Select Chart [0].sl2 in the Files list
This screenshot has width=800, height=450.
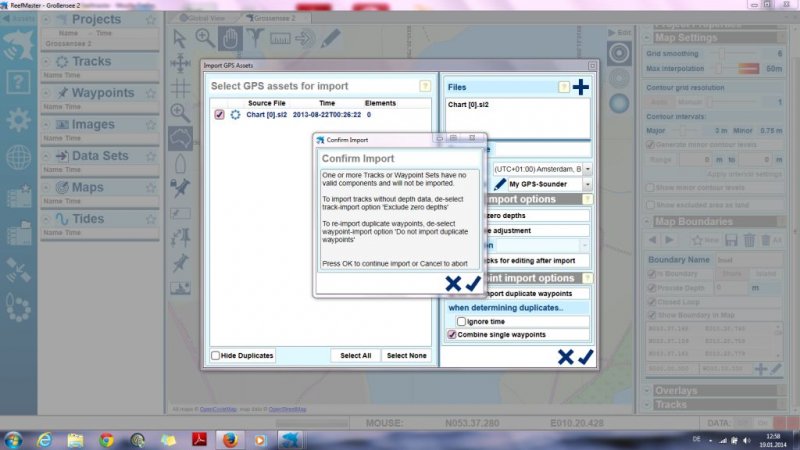(x=469, y=105)
